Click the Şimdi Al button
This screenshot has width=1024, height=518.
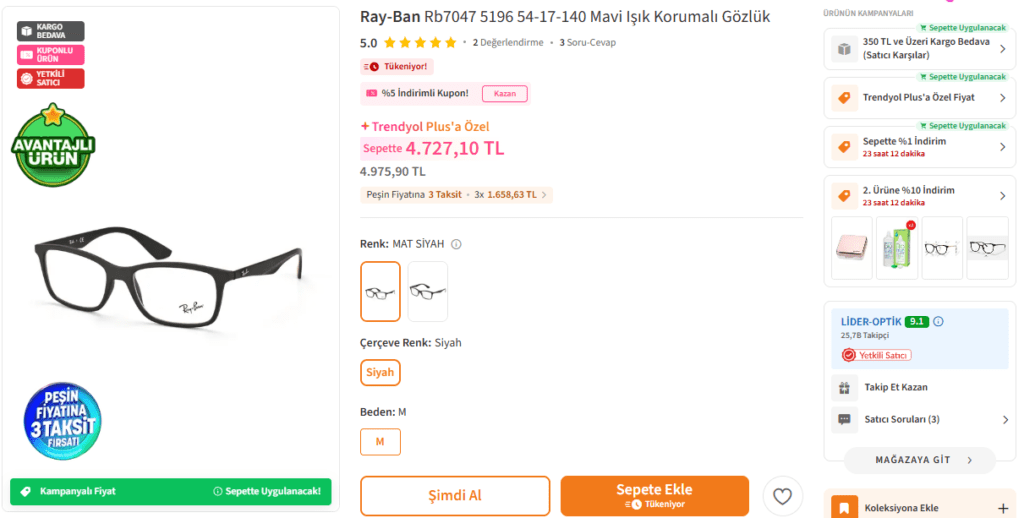455,496
